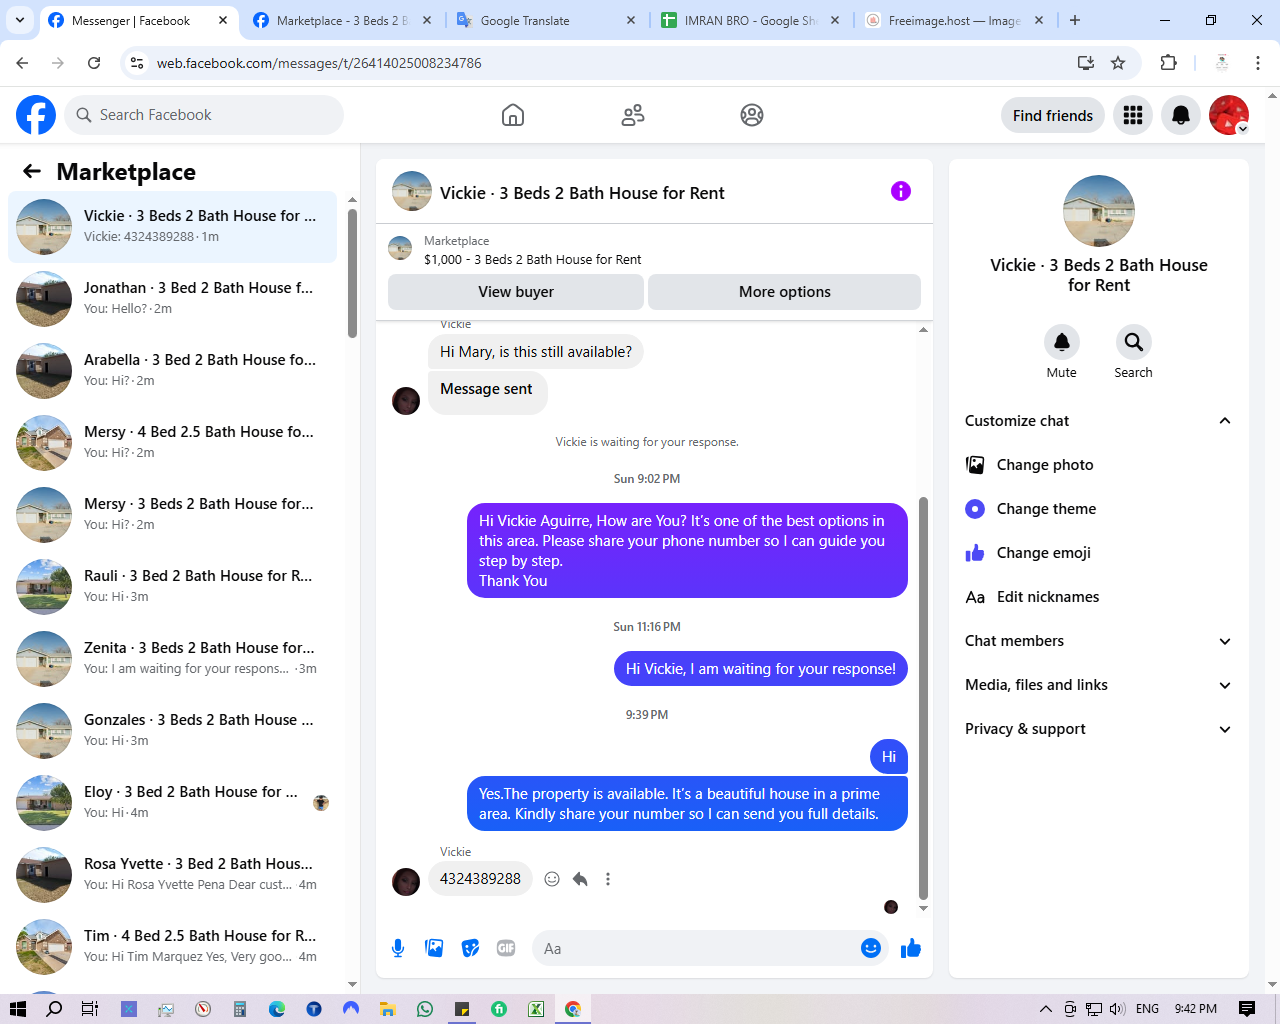Select Change photo option

1099,465
